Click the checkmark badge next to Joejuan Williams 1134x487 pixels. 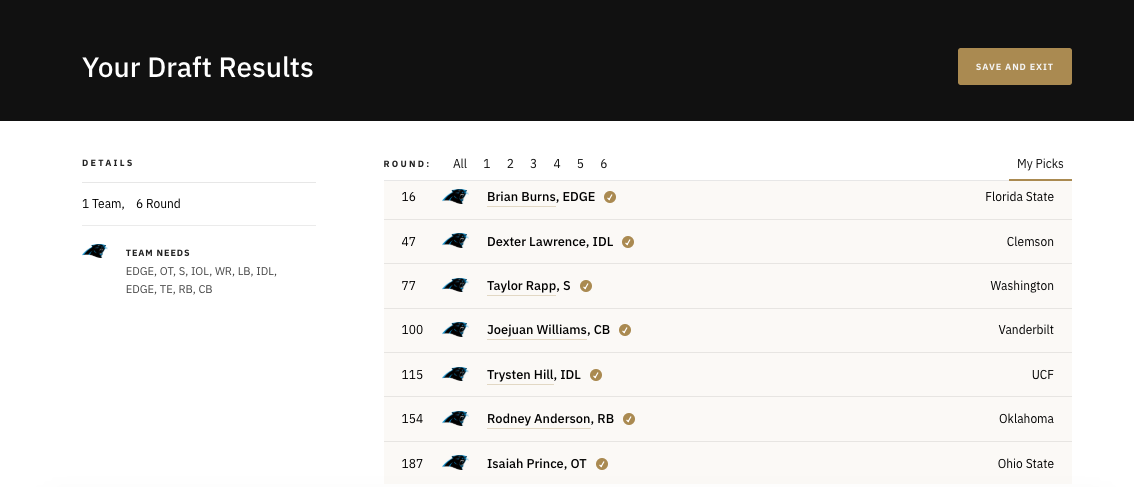click(x=625, y=330)
